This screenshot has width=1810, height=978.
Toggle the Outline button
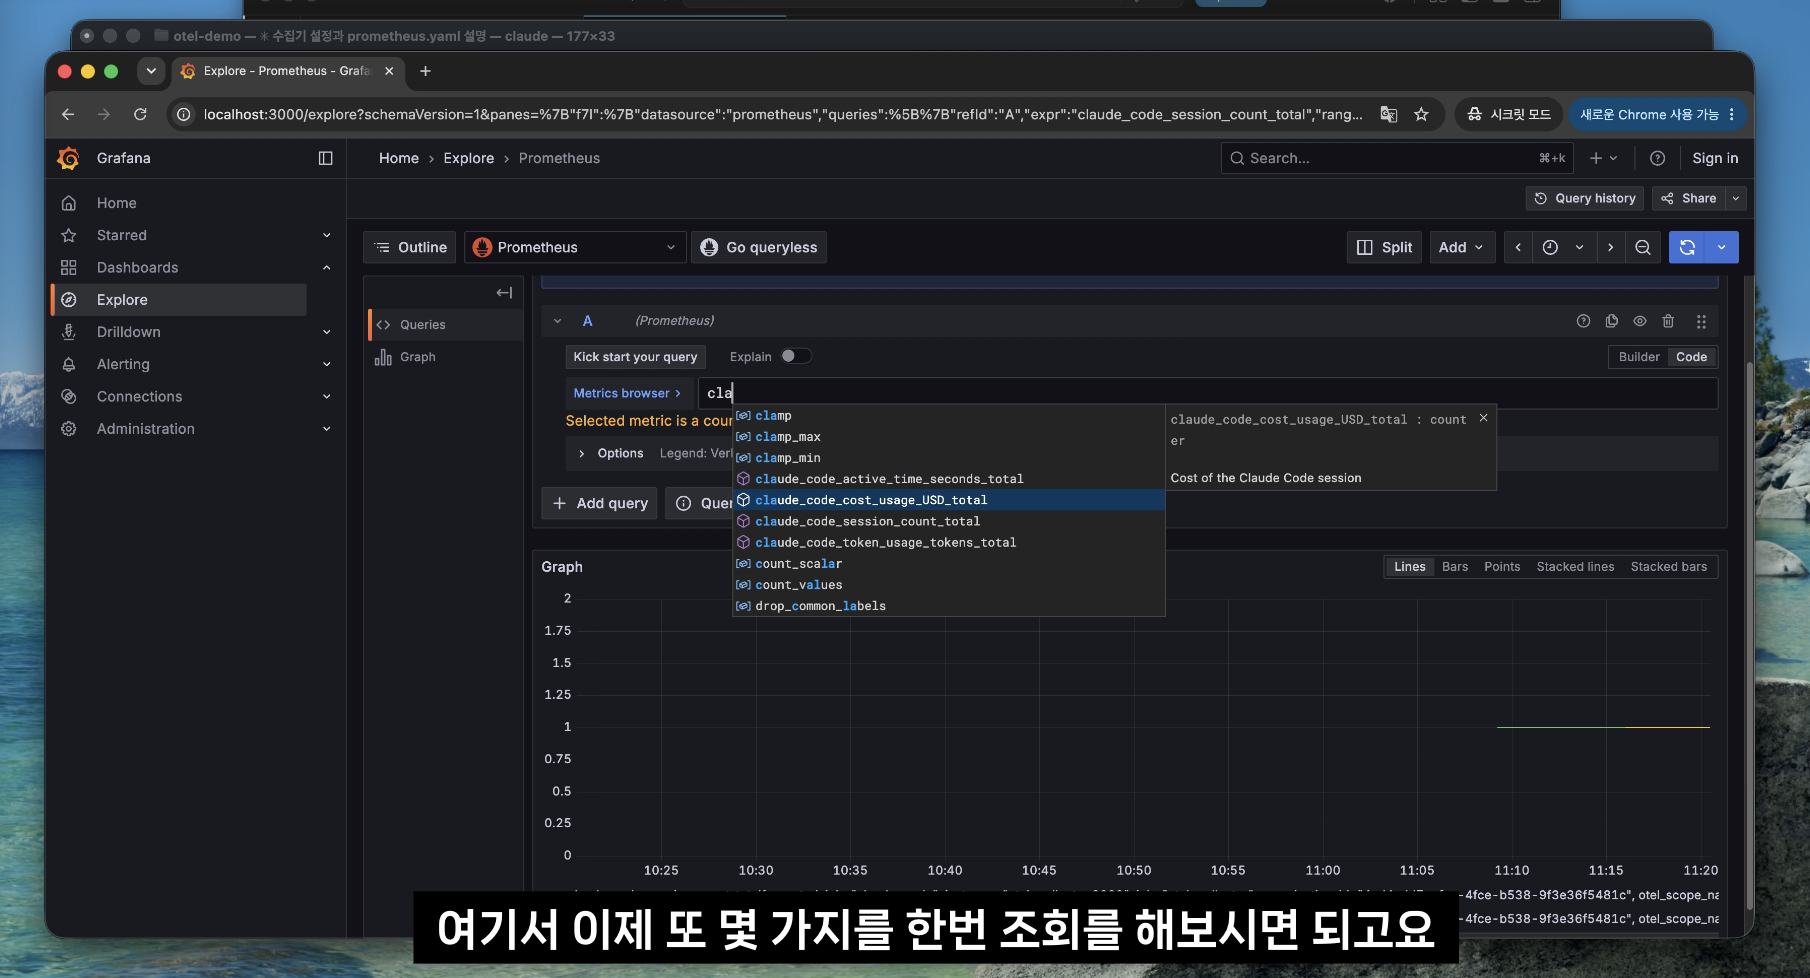tap(411, 247)
